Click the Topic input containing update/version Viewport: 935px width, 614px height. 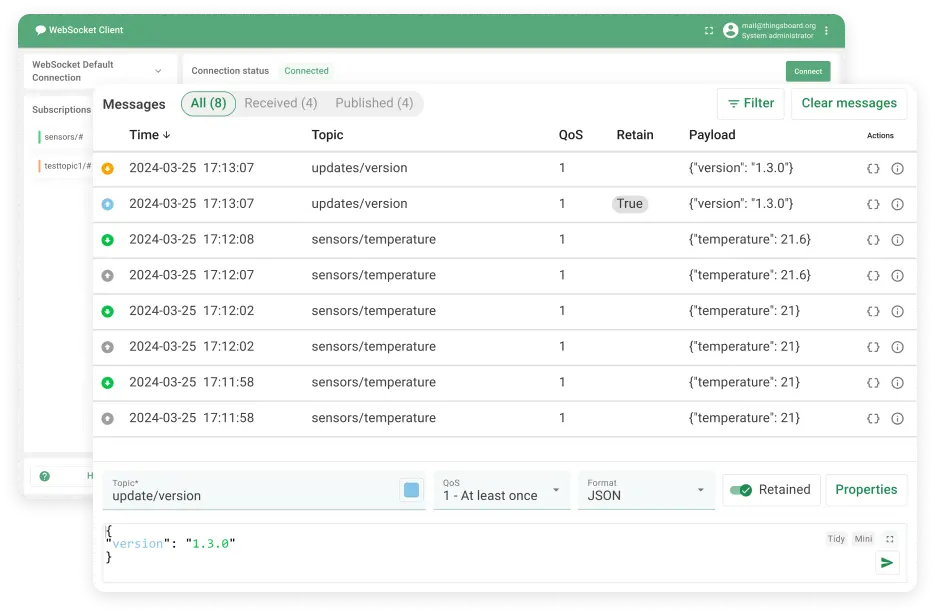pyautogui.click(x=250, y=495)
